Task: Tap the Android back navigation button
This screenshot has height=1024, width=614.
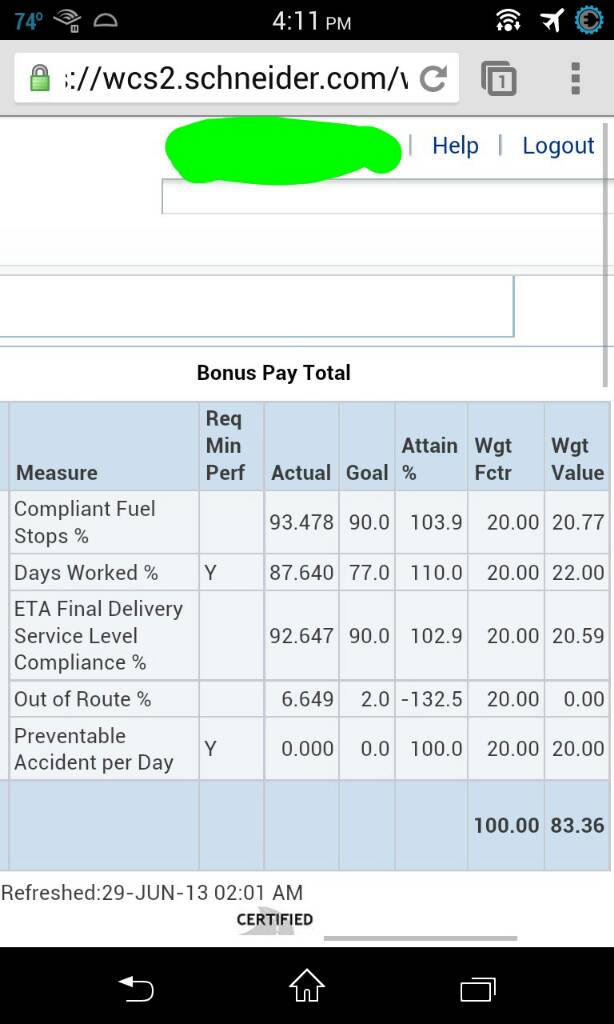Action: tap(136, 987)
